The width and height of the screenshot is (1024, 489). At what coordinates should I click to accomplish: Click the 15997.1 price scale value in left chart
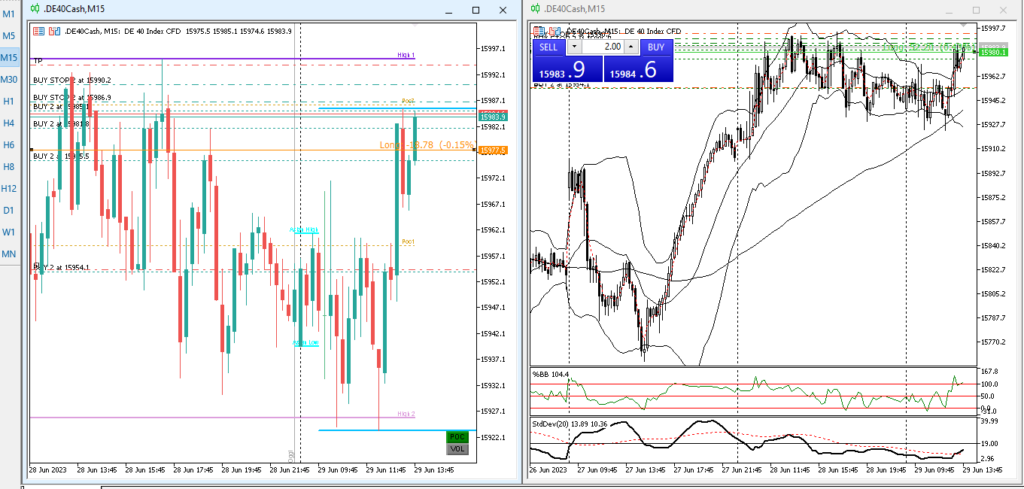492,48
